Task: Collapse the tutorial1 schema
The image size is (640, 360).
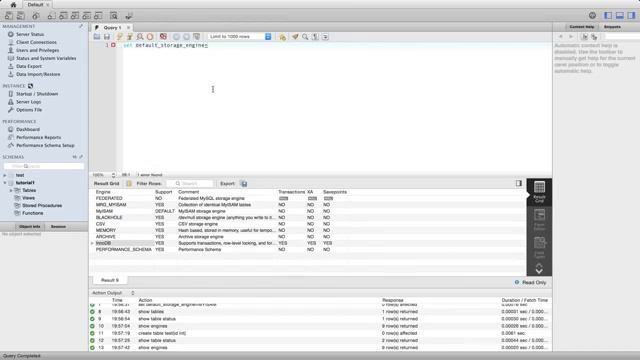Action: point(5,183)
